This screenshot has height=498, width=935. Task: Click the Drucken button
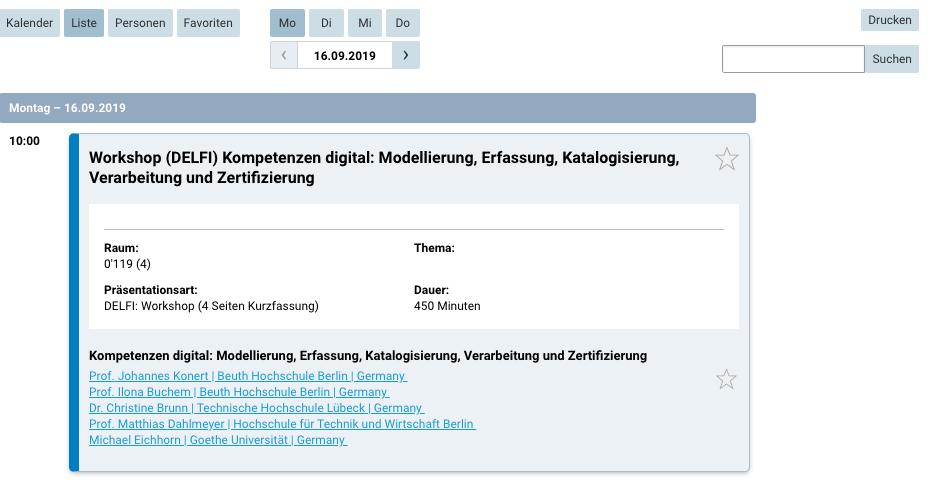tap(890, 20)
